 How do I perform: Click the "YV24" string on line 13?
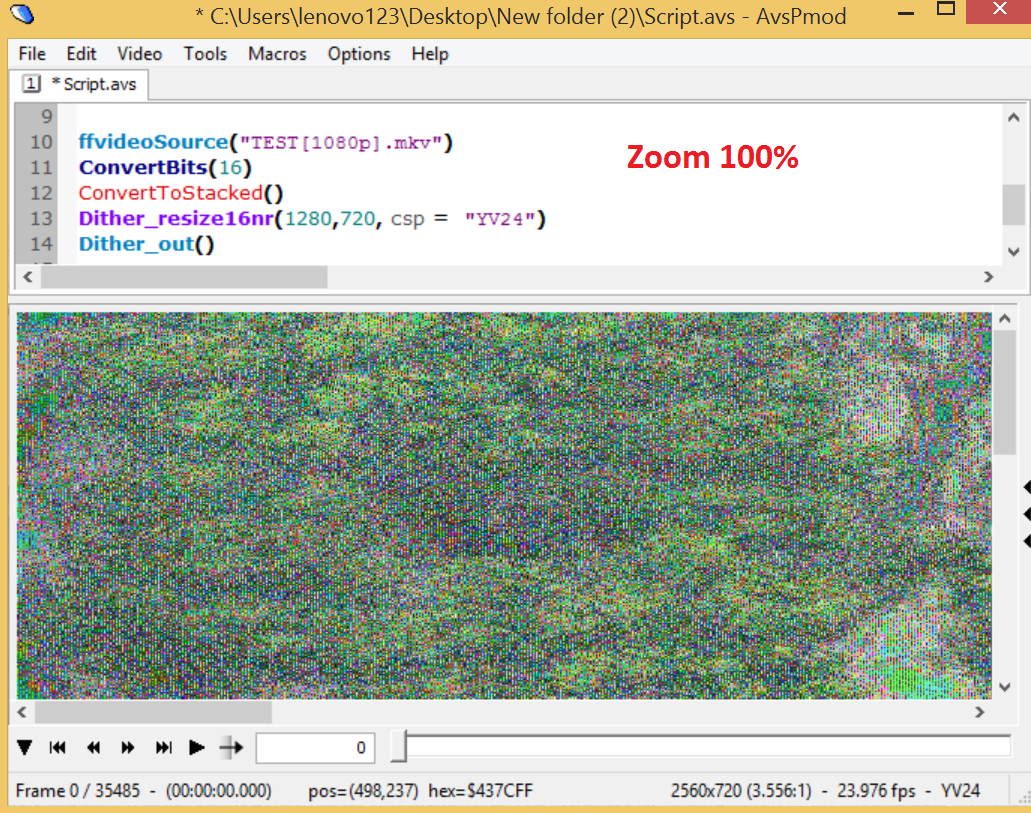coord(501,218)
